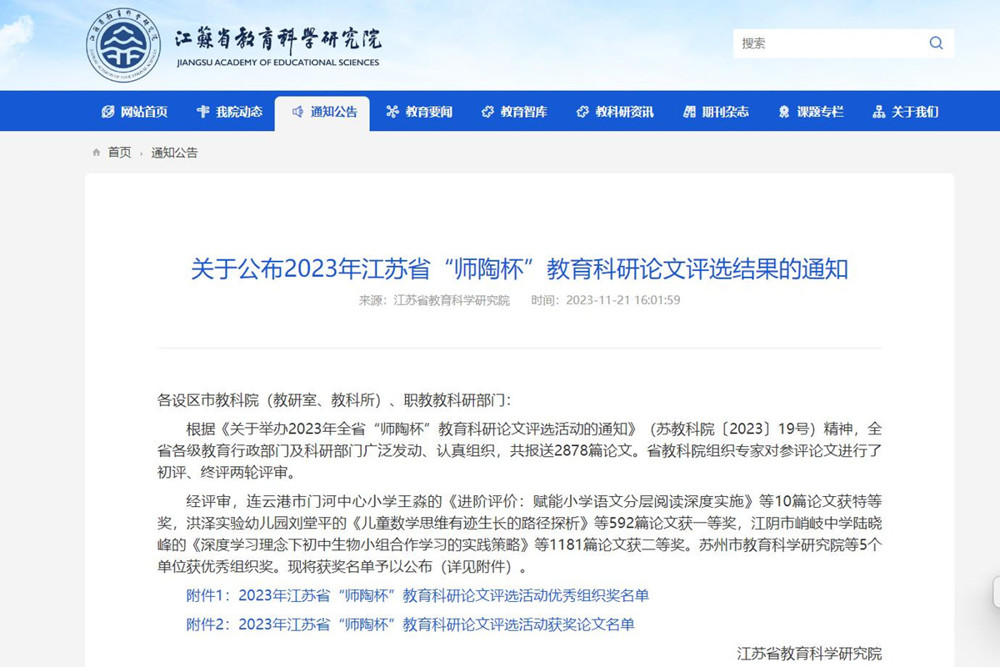This screenshot has width=1000, height=667.
Task: Click the signature 江苏省教育科学研究院 at bottom right
Action: (809, 654)
